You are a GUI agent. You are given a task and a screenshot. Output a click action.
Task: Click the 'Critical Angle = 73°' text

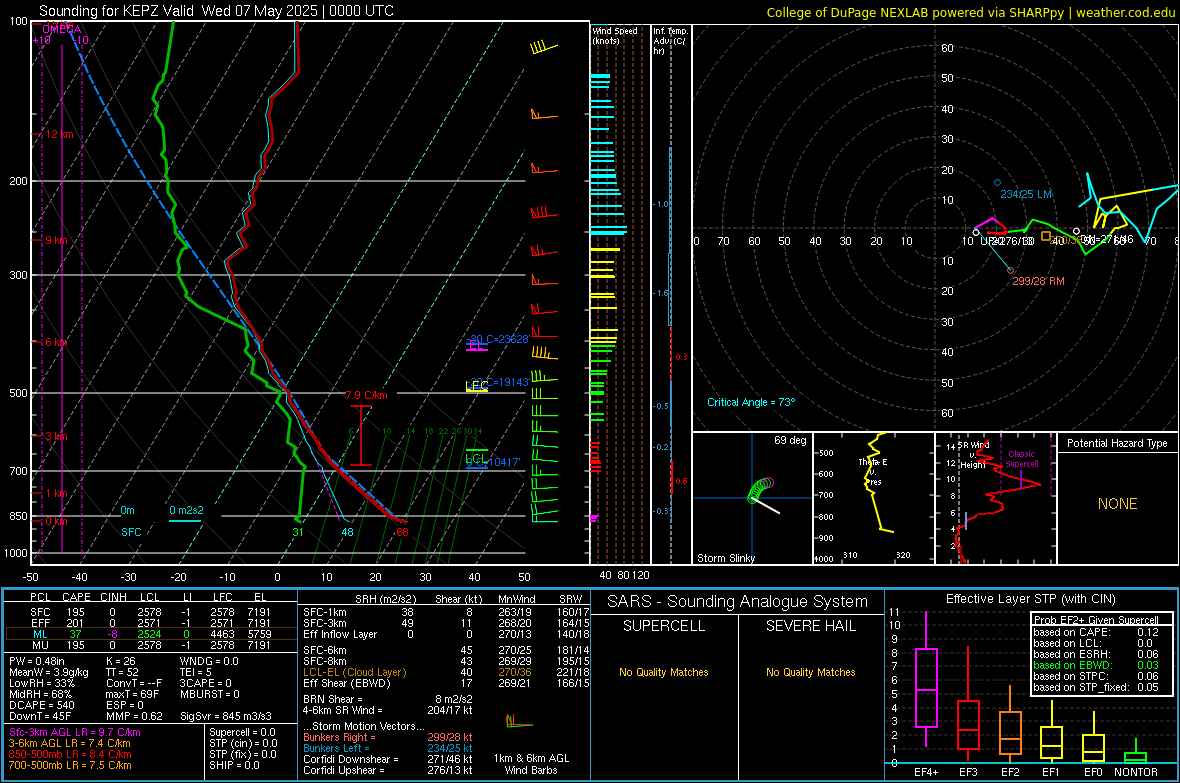click(751, 403)
